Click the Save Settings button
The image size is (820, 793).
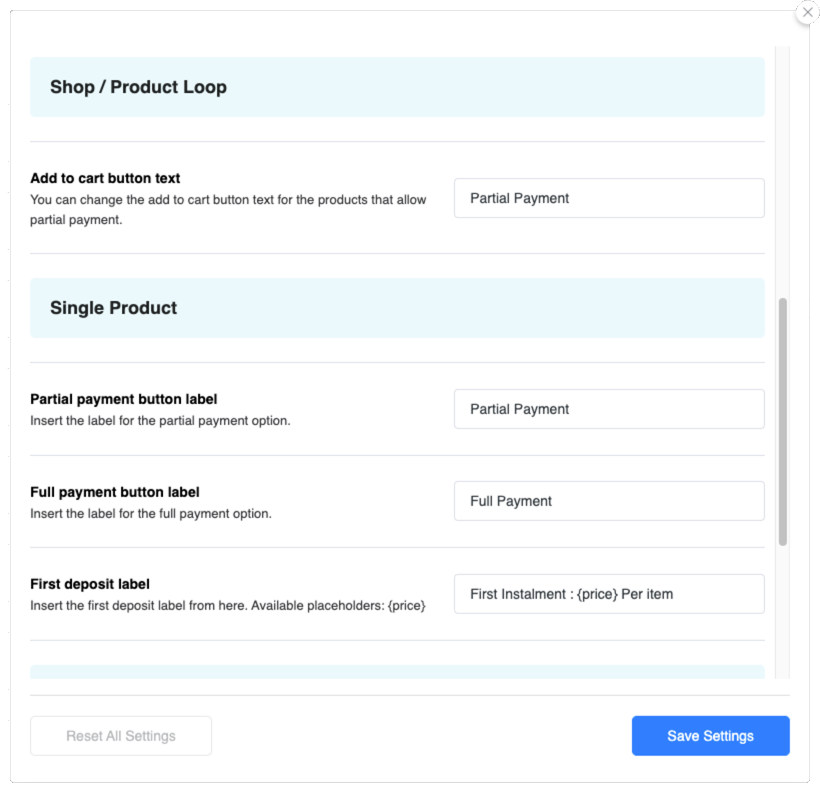coord(711,736)
